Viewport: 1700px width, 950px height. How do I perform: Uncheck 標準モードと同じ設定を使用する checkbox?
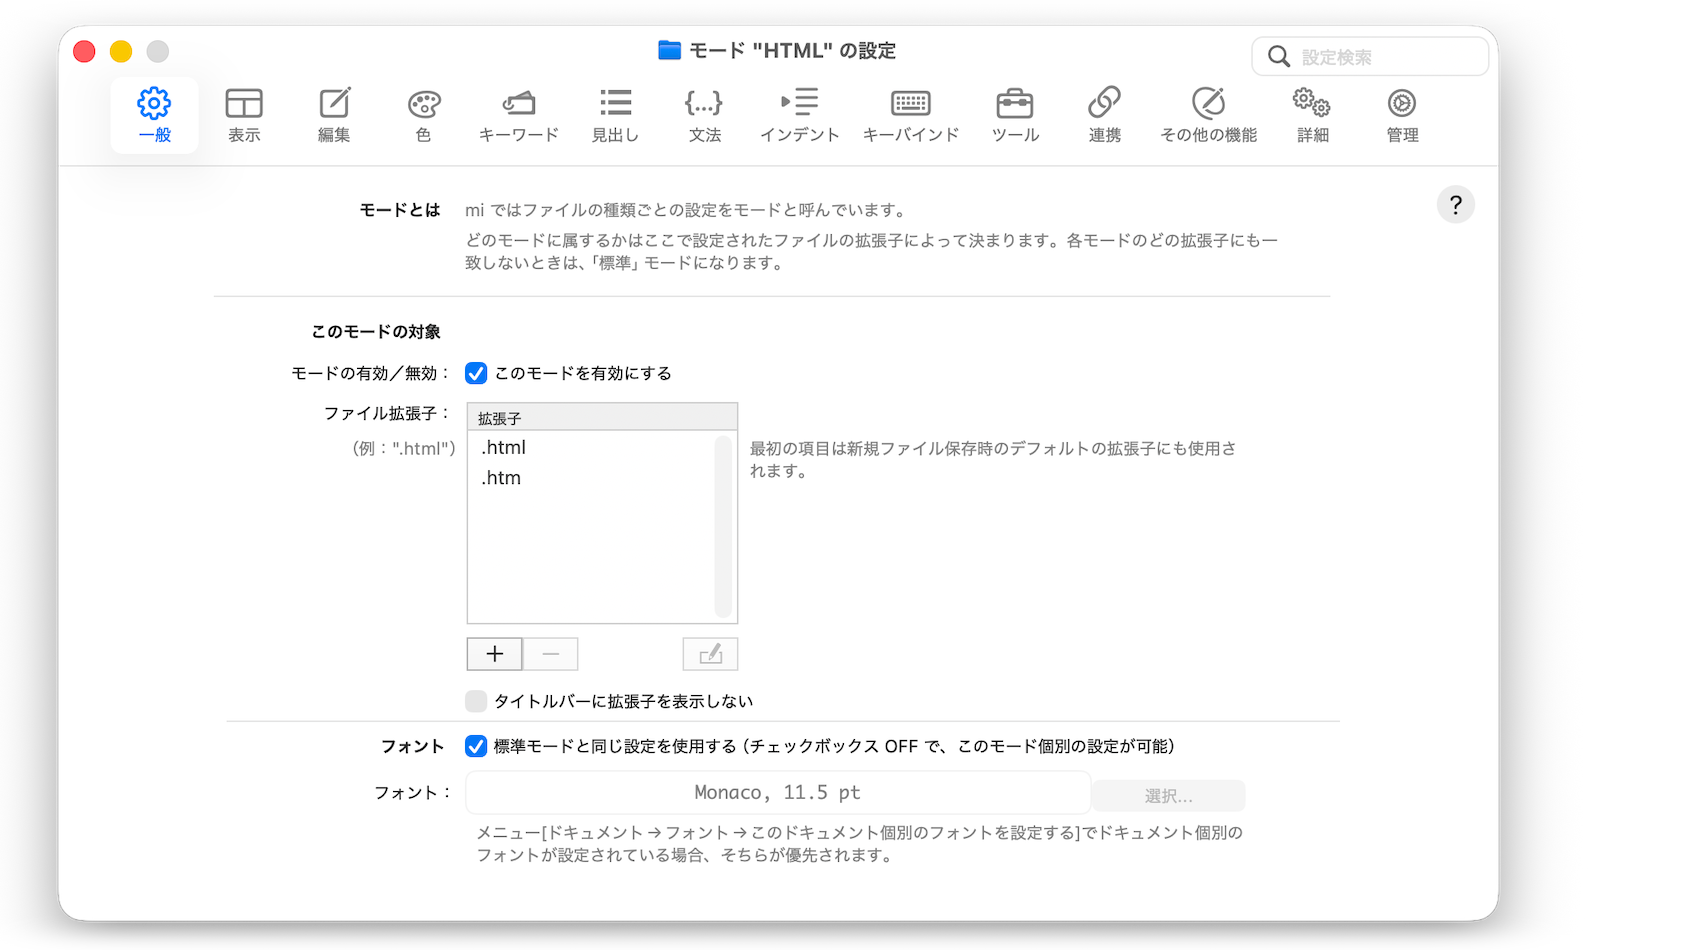(x=476, y=746)
